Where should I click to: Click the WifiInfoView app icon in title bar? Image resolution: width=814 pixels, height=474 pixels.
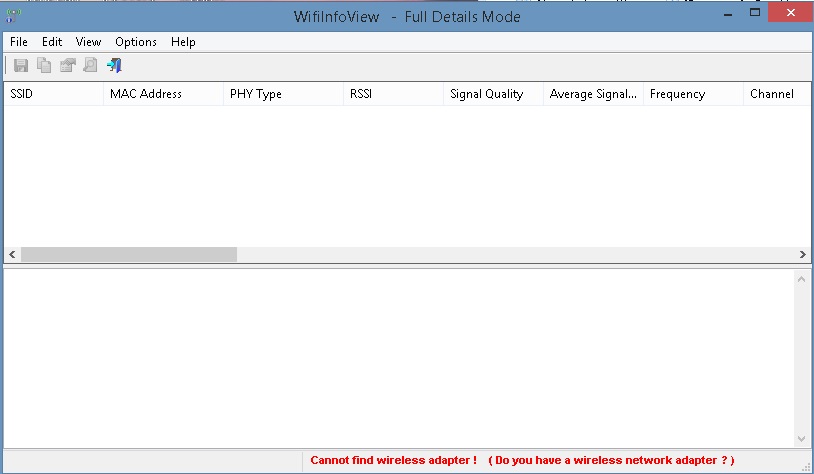pos(12,16)
